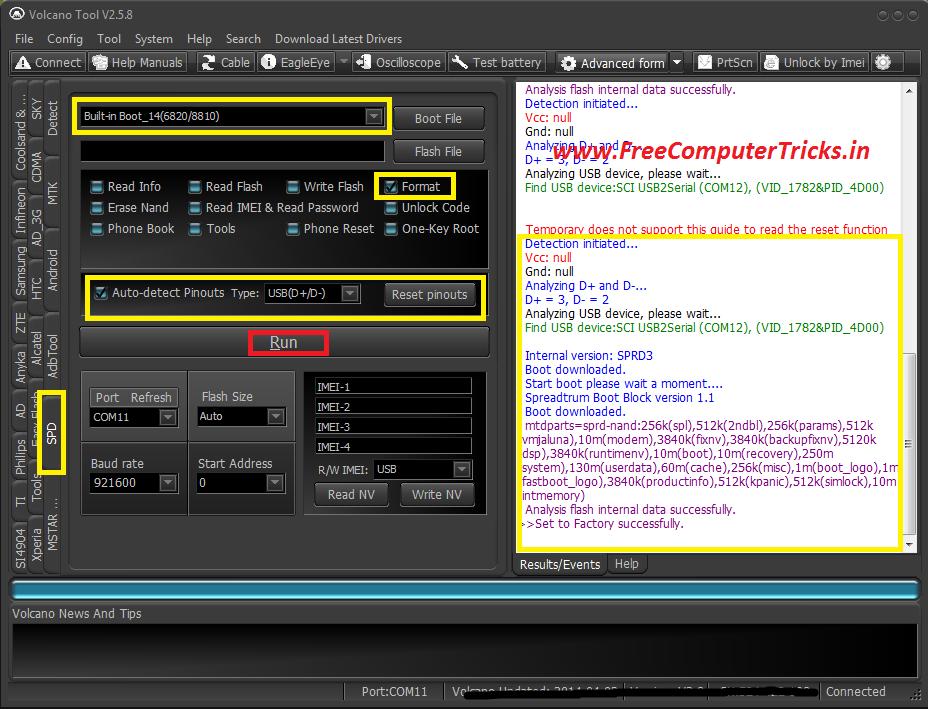The height and width of the screenshot is (709, 928).
Task: Uncheck the Format checkbox
Action: coord(391,187)
